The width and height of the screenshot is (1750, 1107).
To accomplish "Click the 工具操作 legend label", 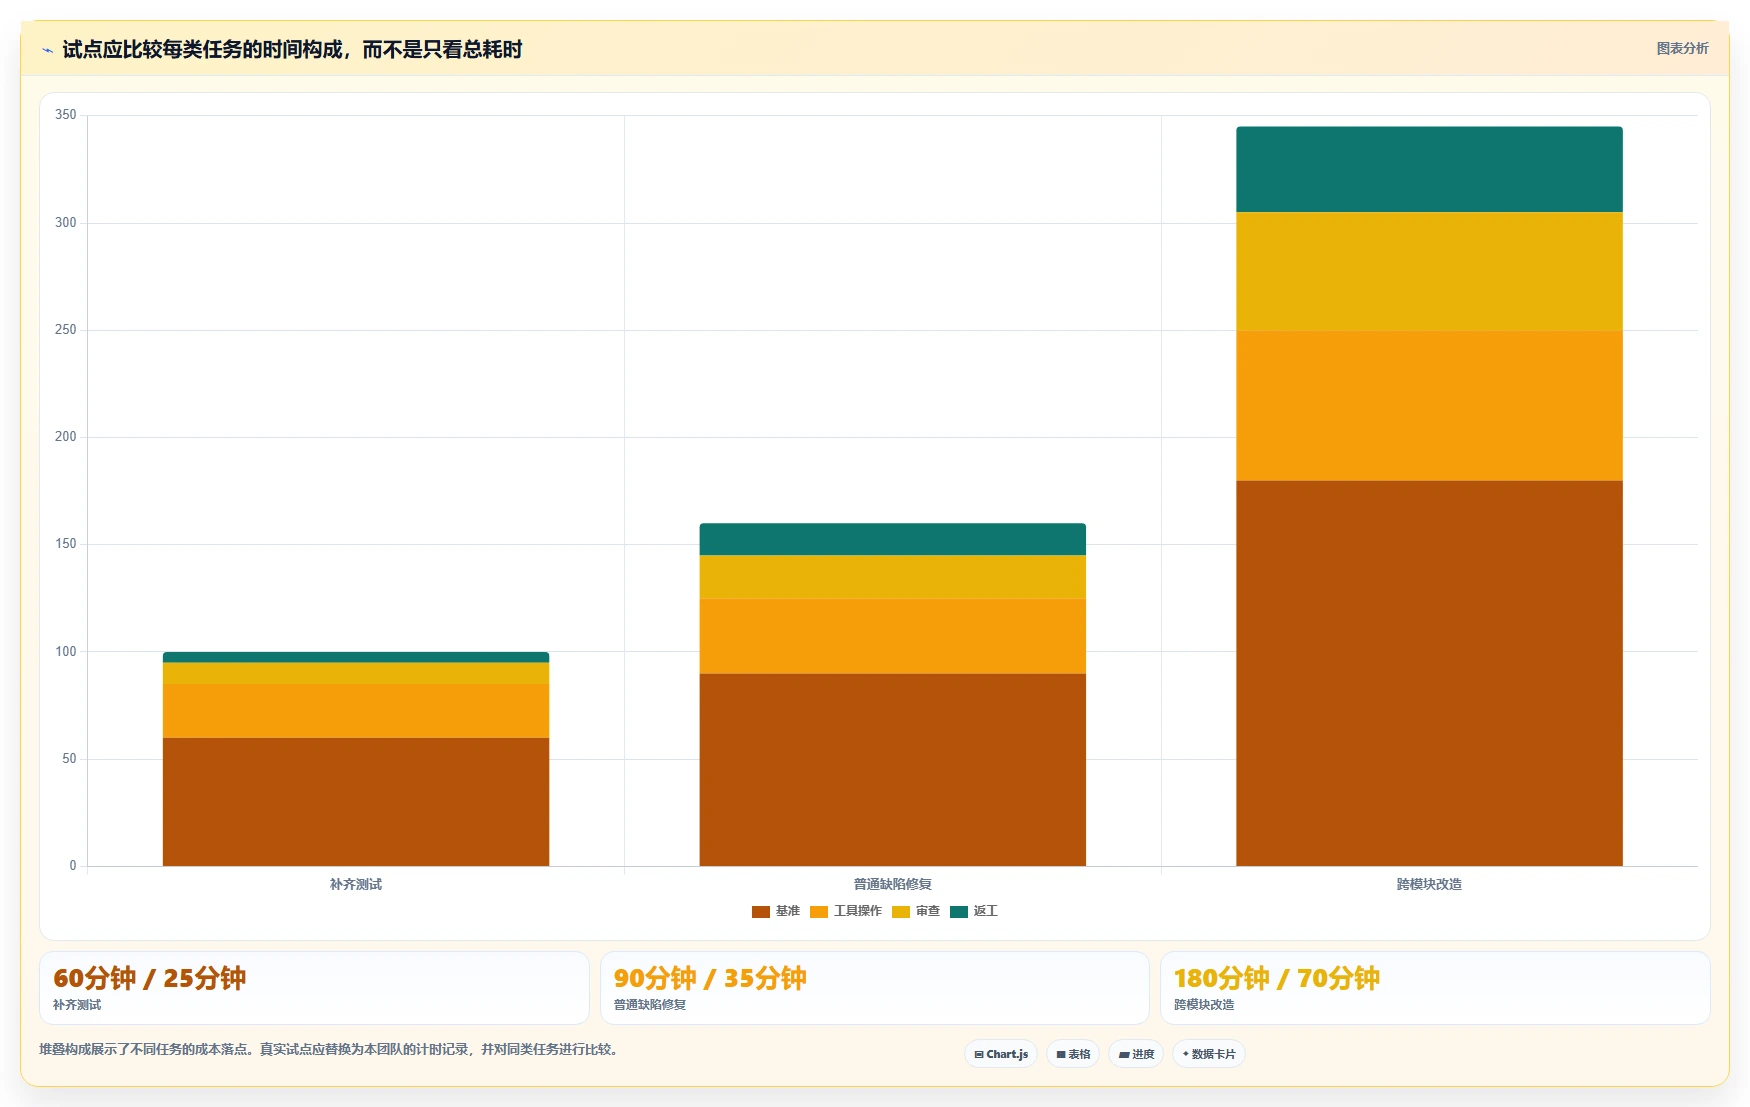I will pos(858,911).
